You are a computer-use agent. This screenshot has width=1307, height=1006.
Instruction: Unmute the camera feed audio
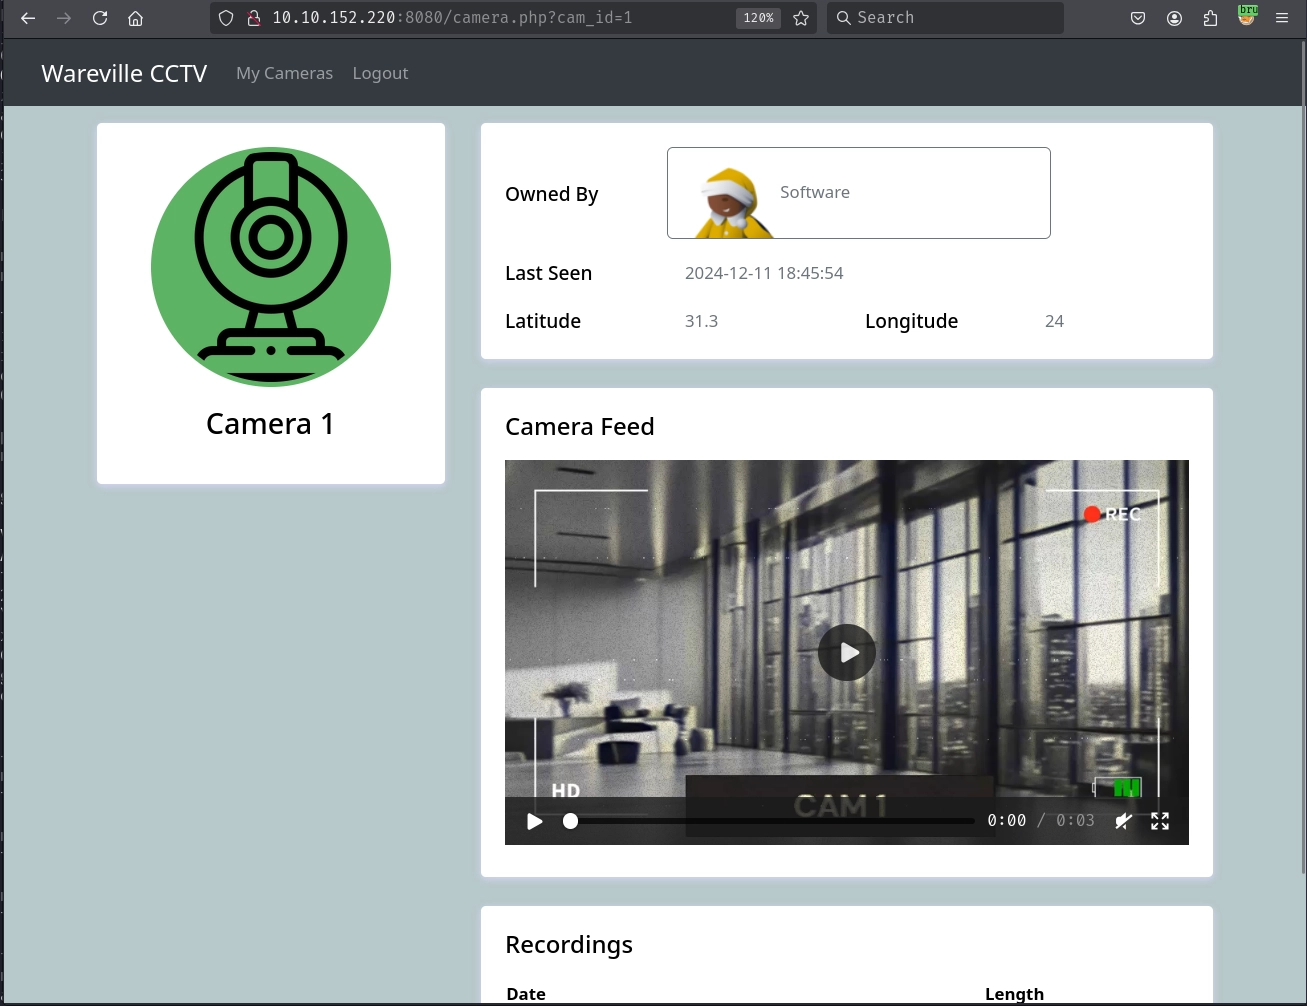click(1124, 821)
